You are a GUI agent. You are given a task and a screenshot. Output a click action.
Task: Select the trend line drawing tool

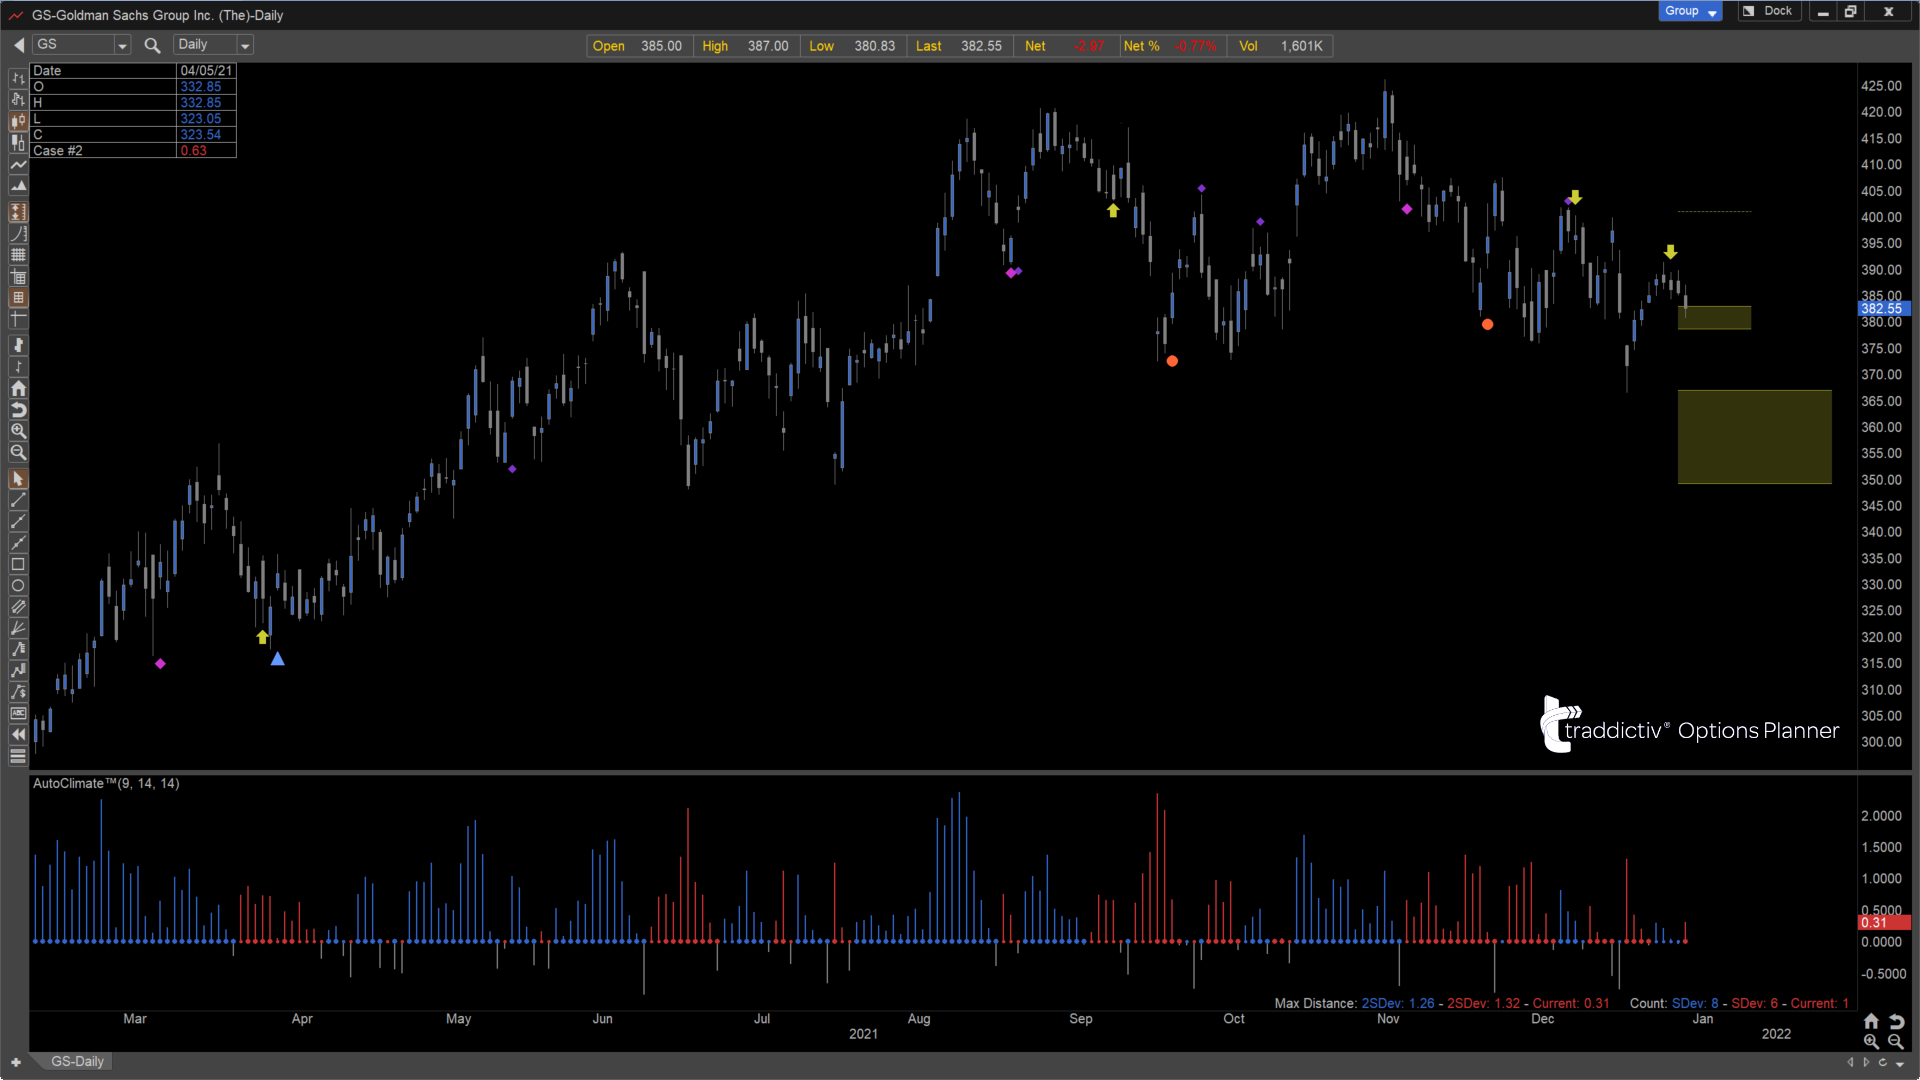pyautogui.click(x=18, y=500)
